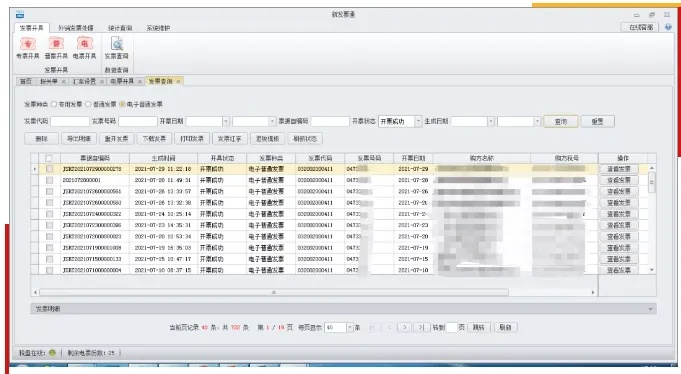Click the 下载发票 download button

(x=154, y=139)
